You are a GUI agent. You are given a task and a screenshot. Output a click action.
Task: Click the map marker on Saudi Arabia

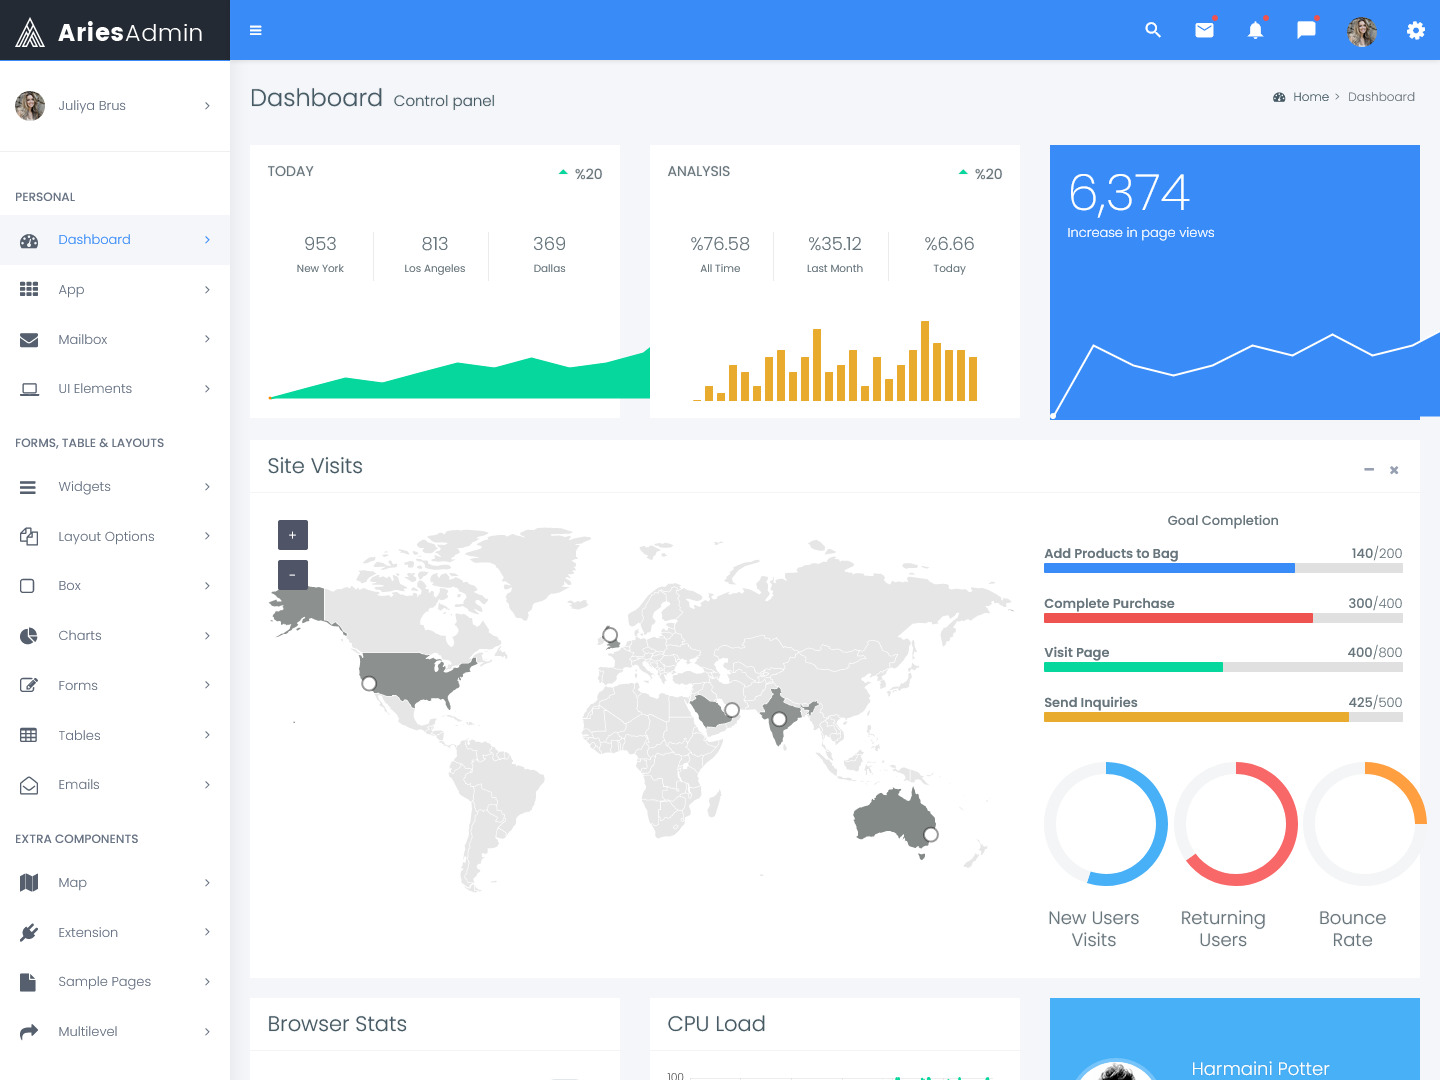click(x=732, y=710)
